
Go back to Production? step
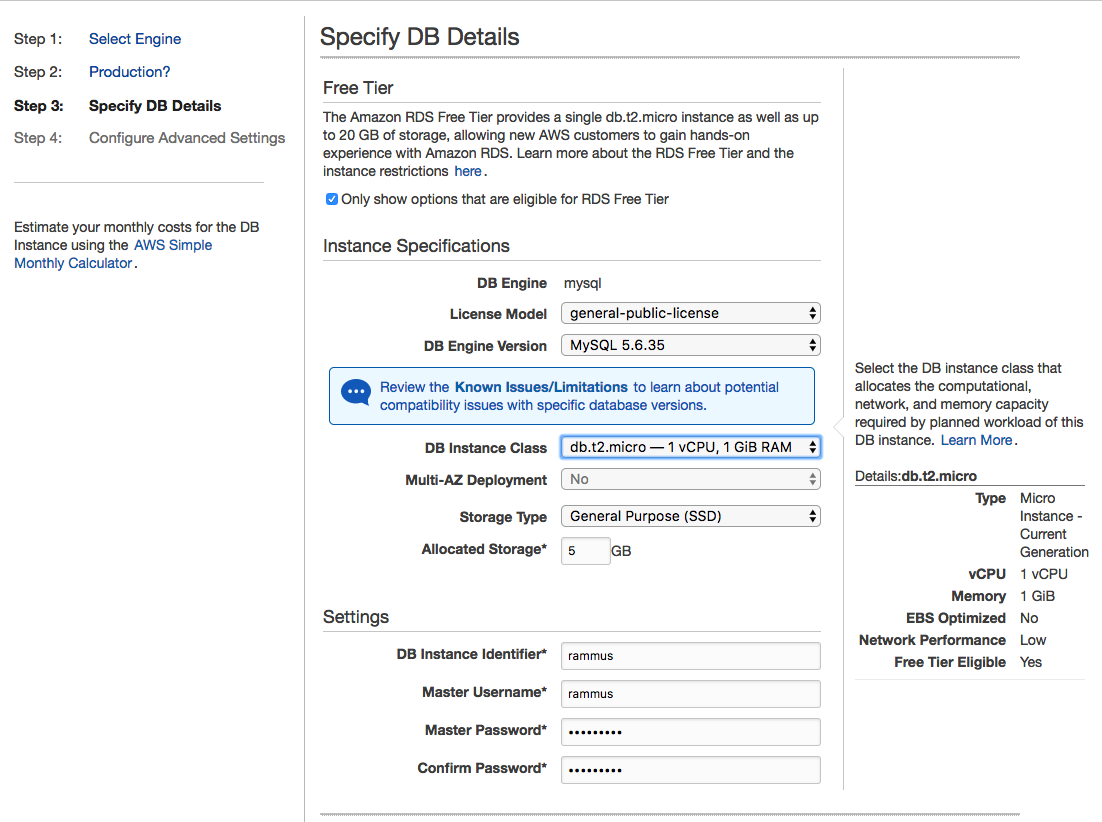pos(129,72)
